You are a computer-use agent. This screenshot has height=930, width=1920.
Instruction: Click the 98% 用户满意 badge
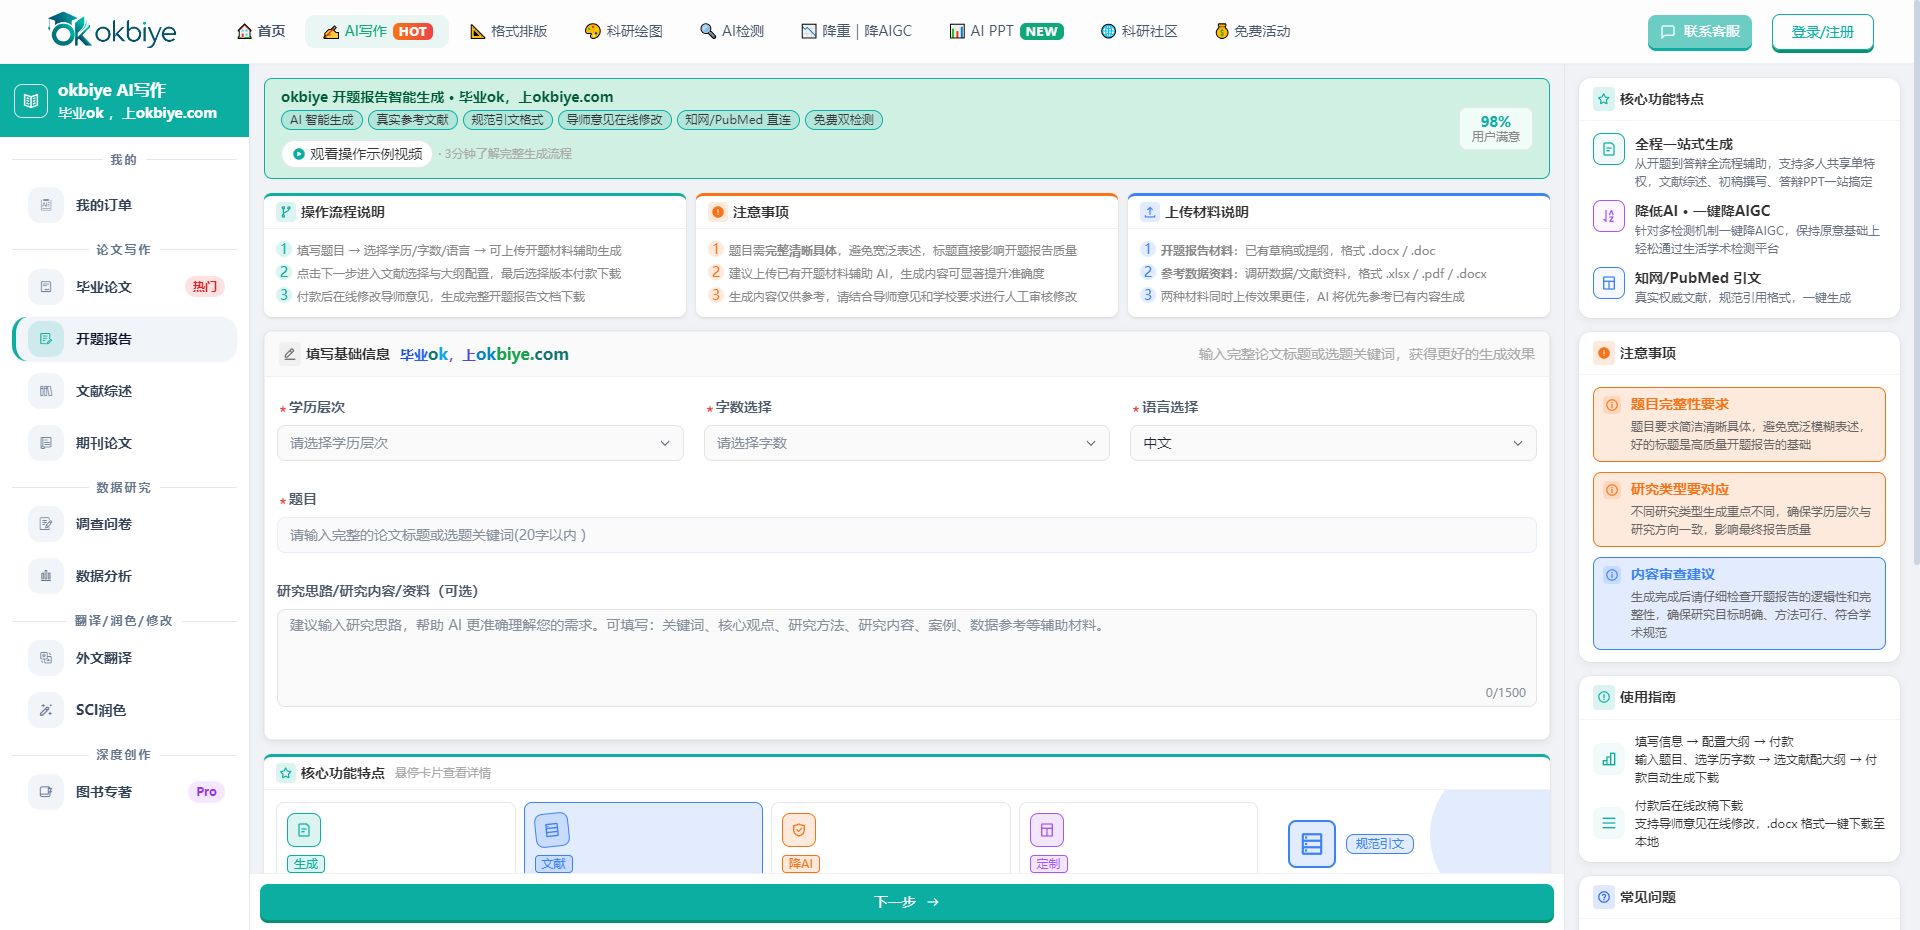[1495, 128]
